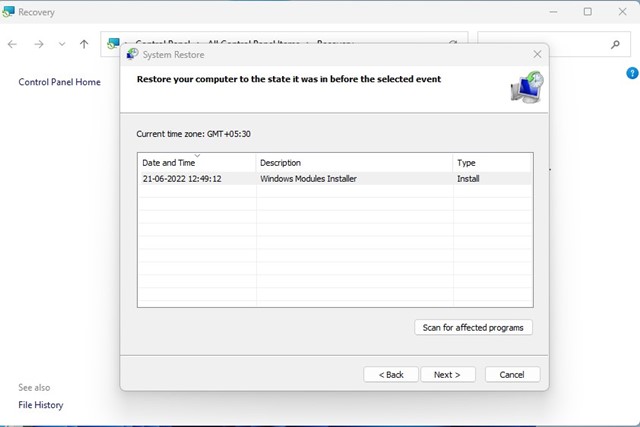Go up one level with the up arrow
Screen dimensions: 640x427
pyautogui.click(x=84, y=45)
